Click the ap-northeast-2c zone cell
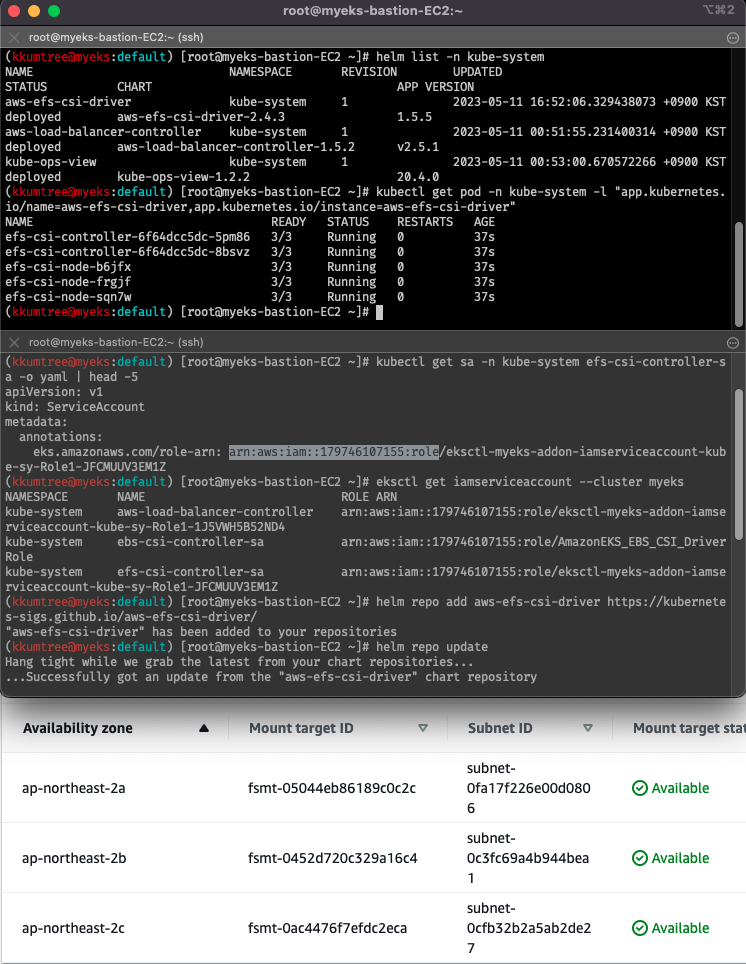This screenshot has width=746, height=964. [x=73, y=928]
